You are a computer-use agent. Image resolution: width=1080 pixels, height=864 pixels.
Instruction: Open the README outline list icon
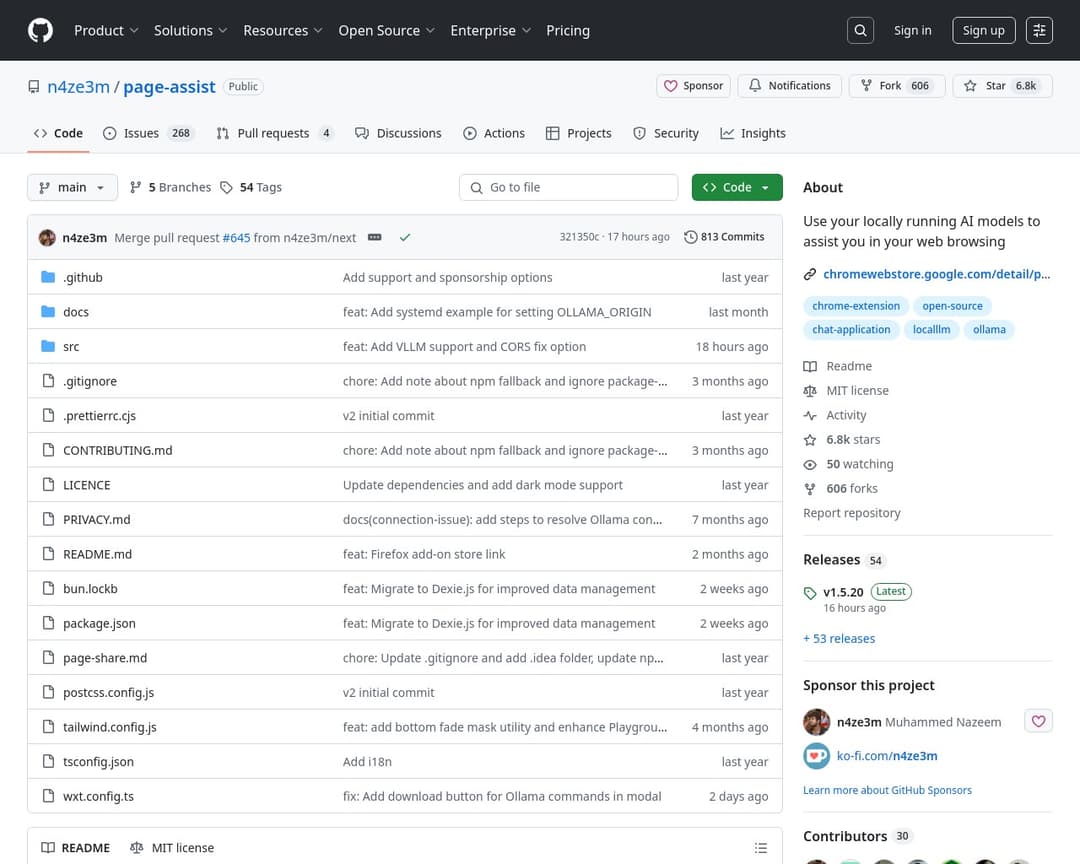pyautogui.click(x=760, y=847)
